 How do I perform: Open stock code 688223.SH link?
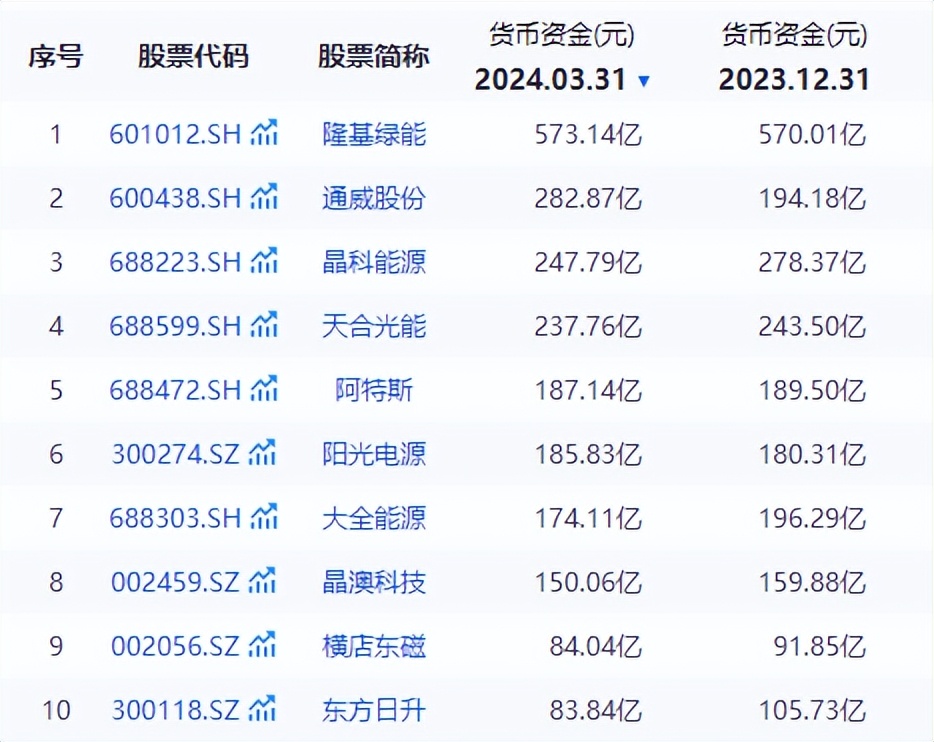point(175,262)
